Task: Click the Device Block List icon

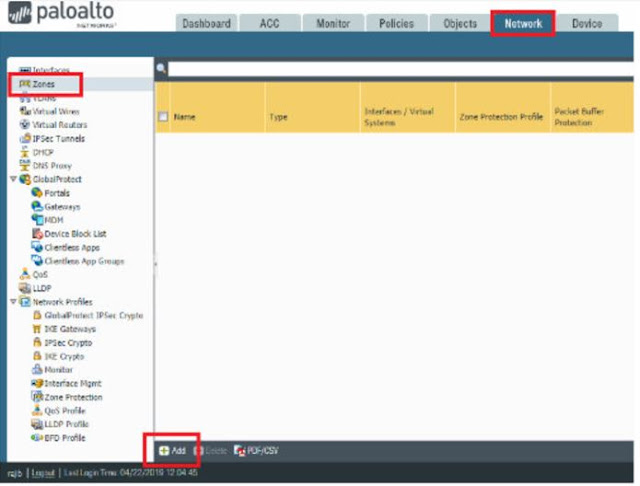Action: [x=37, y=233]
